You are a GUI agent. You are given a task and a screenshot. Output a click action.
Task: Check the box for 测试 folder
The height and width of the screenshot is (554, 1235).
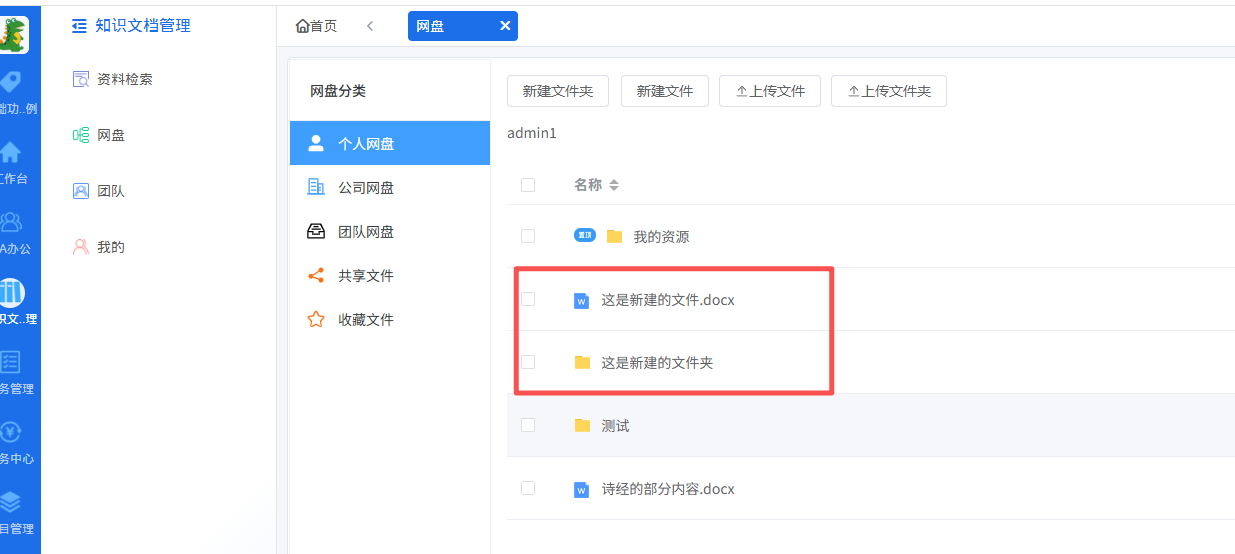528,425
